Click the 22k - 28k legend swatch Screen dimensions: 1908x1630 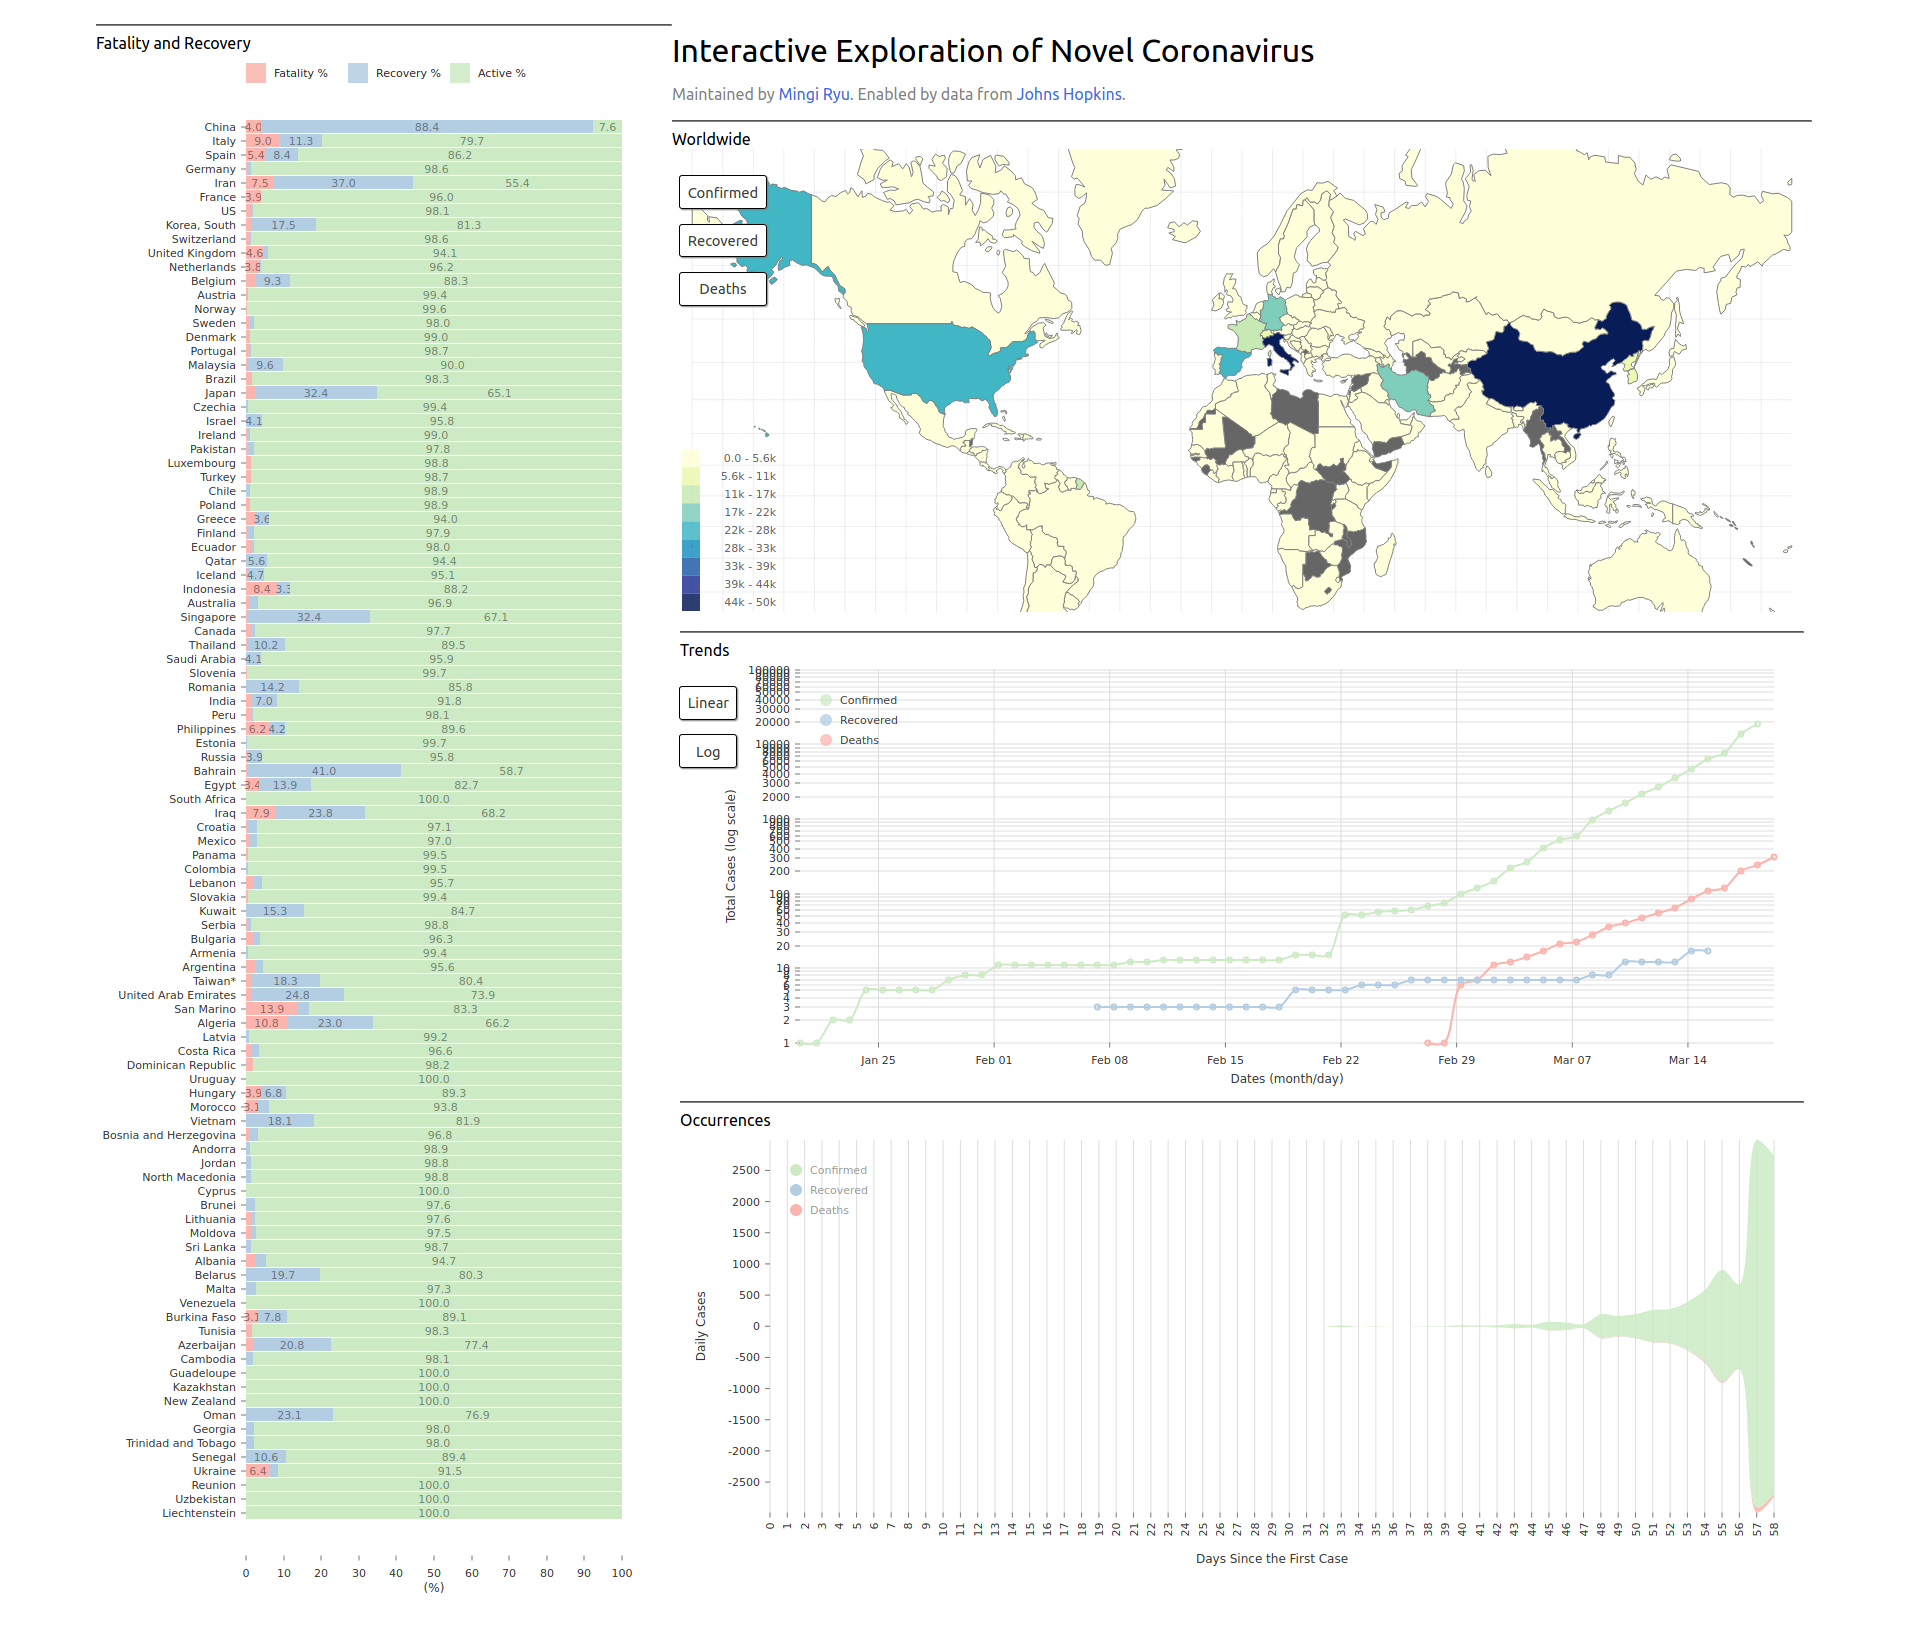tap(691, 530)
